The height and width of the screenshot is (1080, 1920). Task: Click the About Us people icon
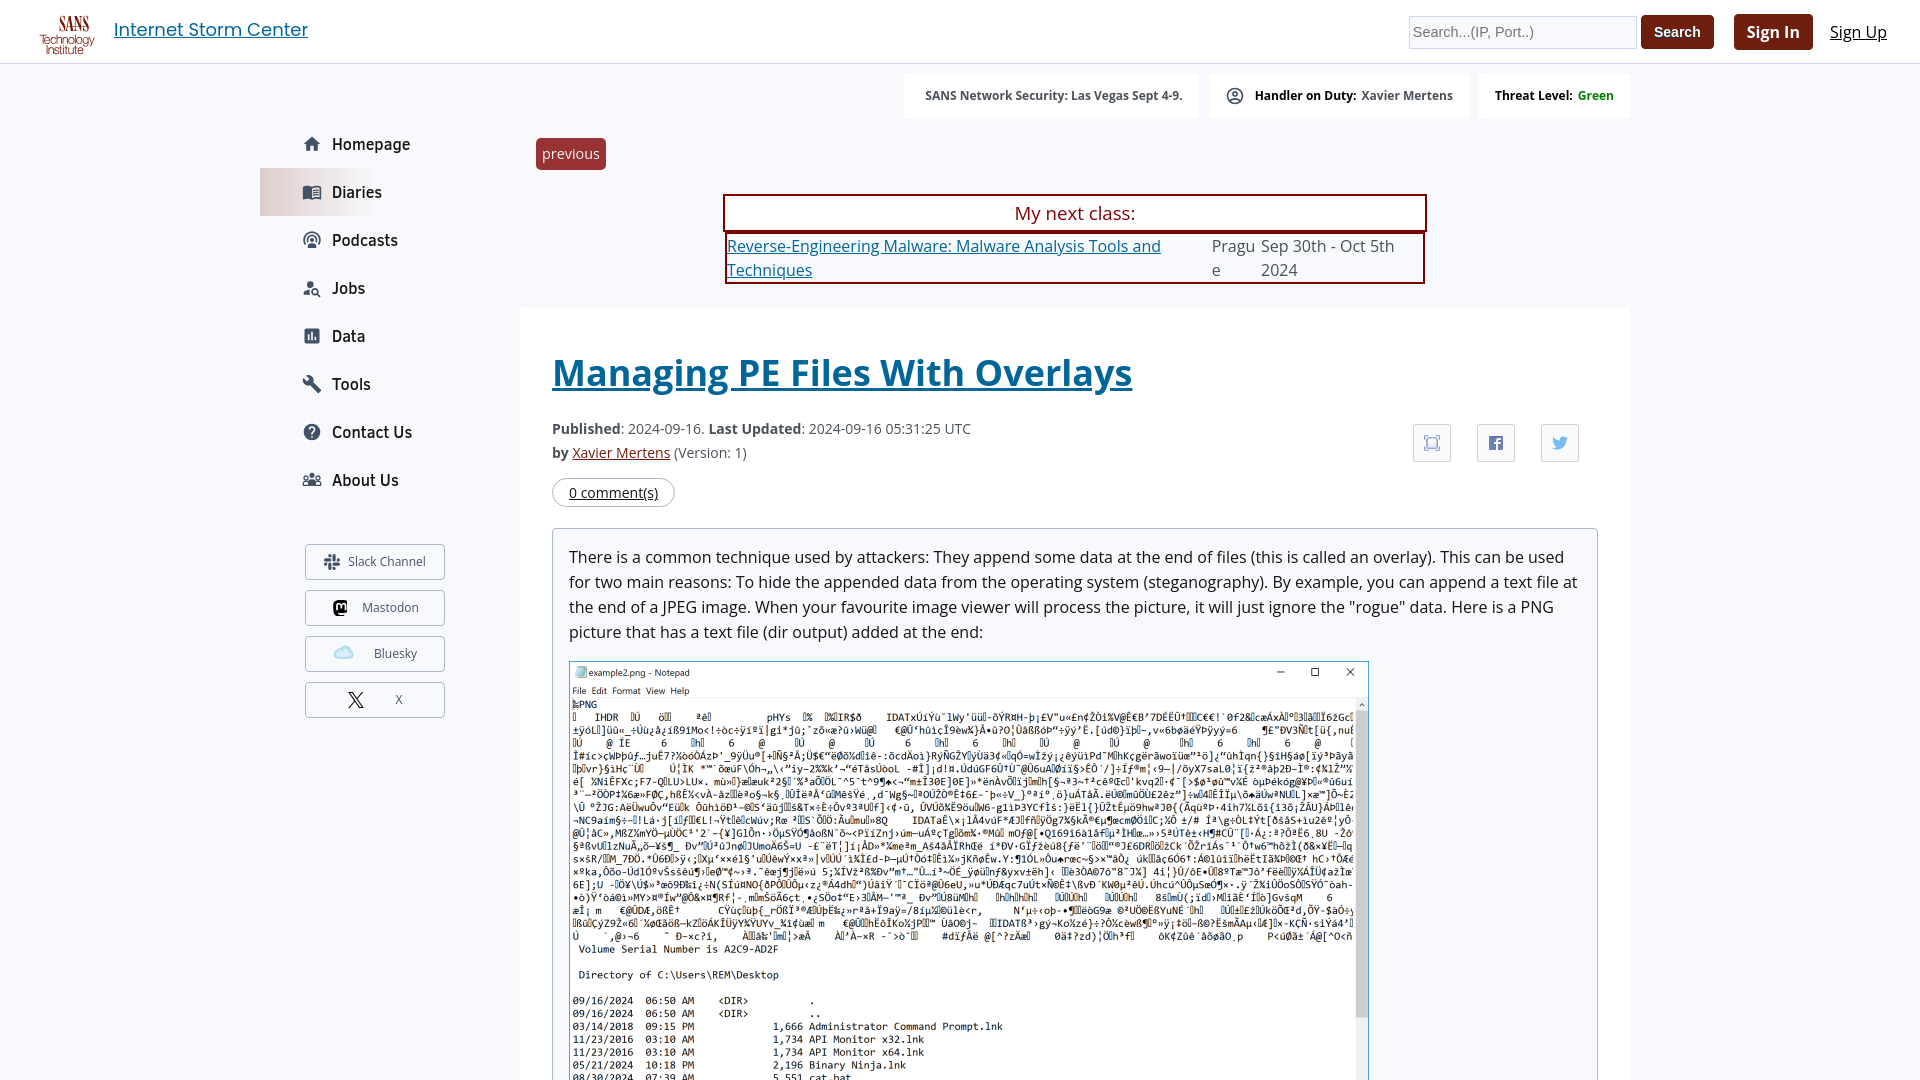click(312, 480)
